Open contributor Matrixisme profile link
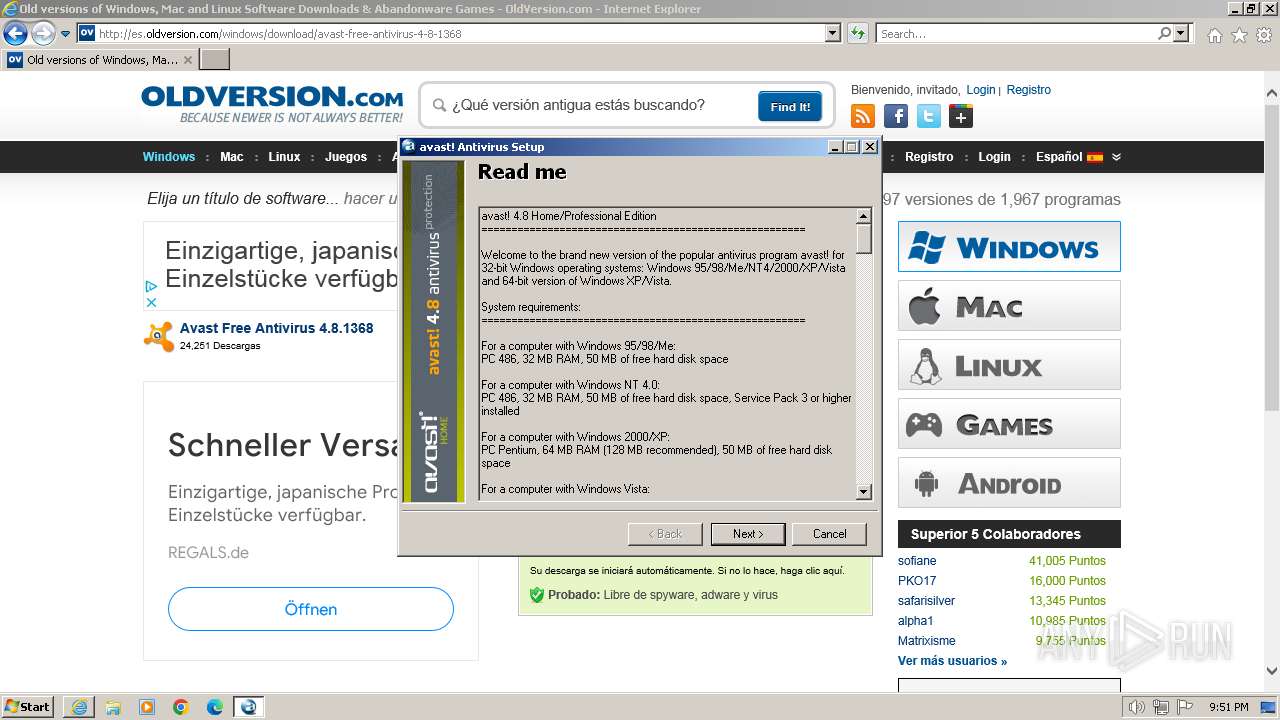The height and width of the screenshot is (720, 1280). (926, 641)
